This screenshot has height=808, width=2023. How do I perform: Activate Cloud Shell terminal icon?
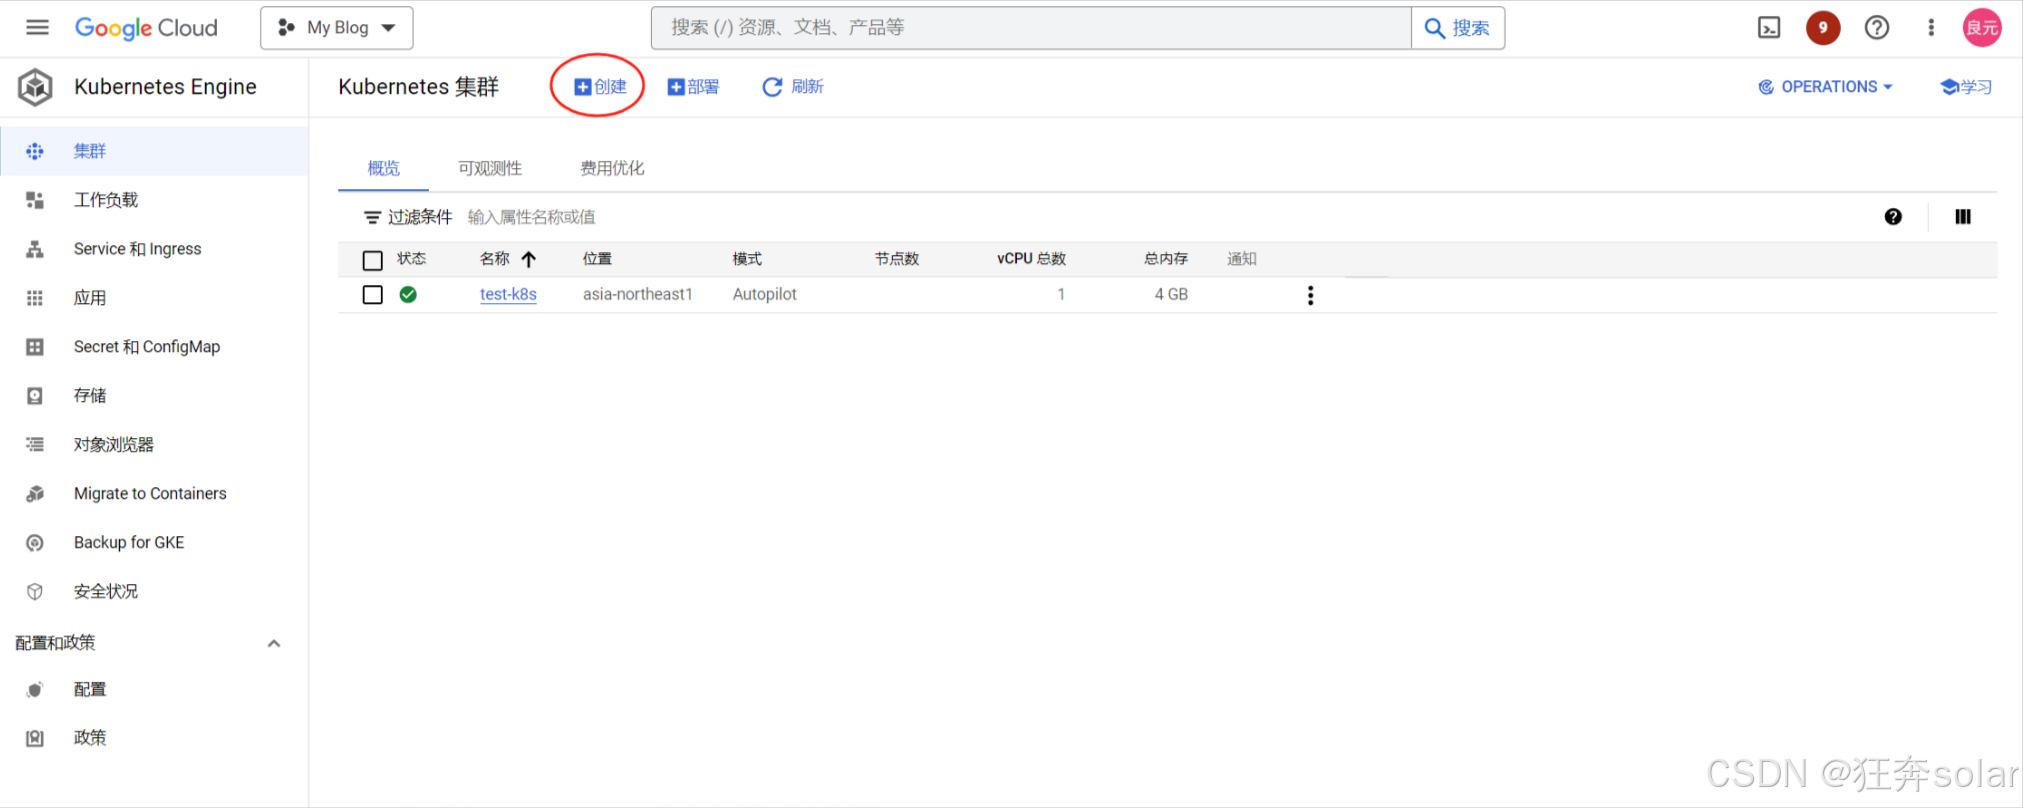(x=1769, y=28)
